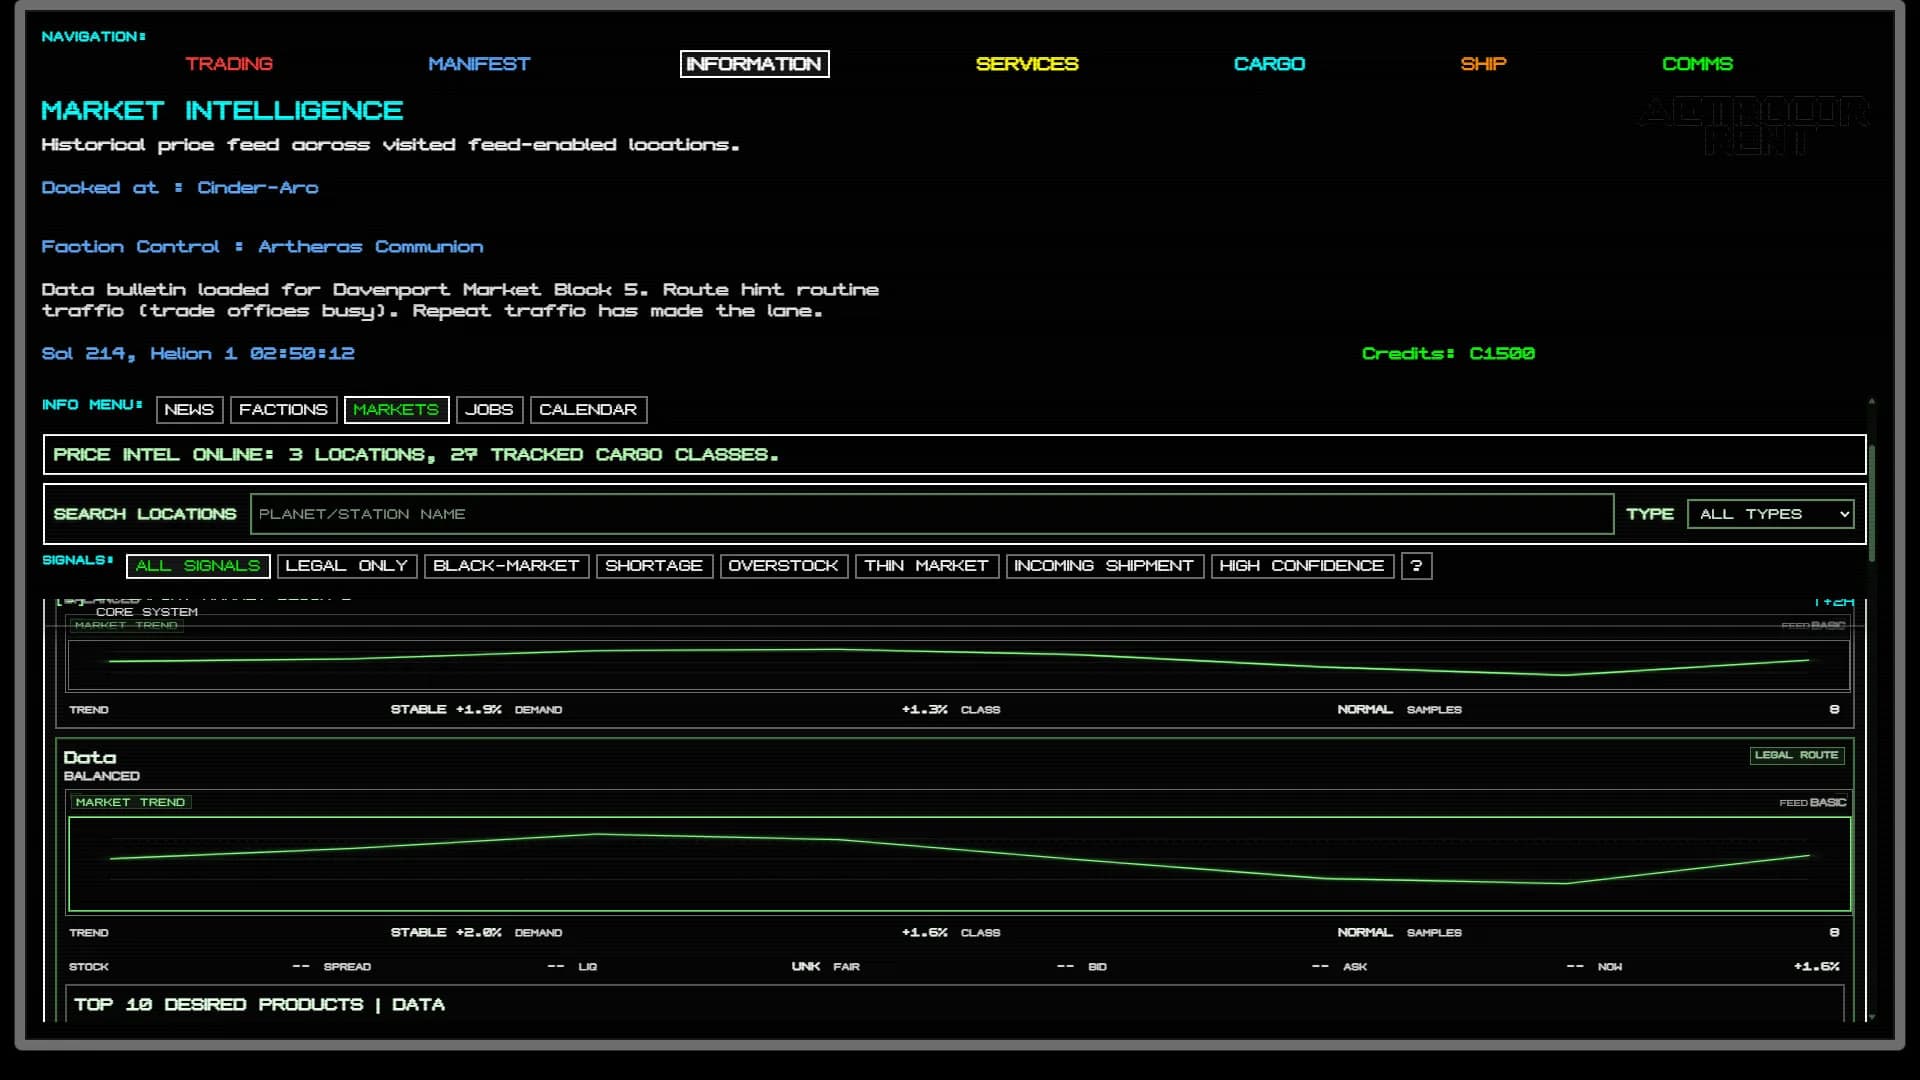Click the price intel online status banner
Screen dimensions: 1920x1080
(x=955, y=455)
